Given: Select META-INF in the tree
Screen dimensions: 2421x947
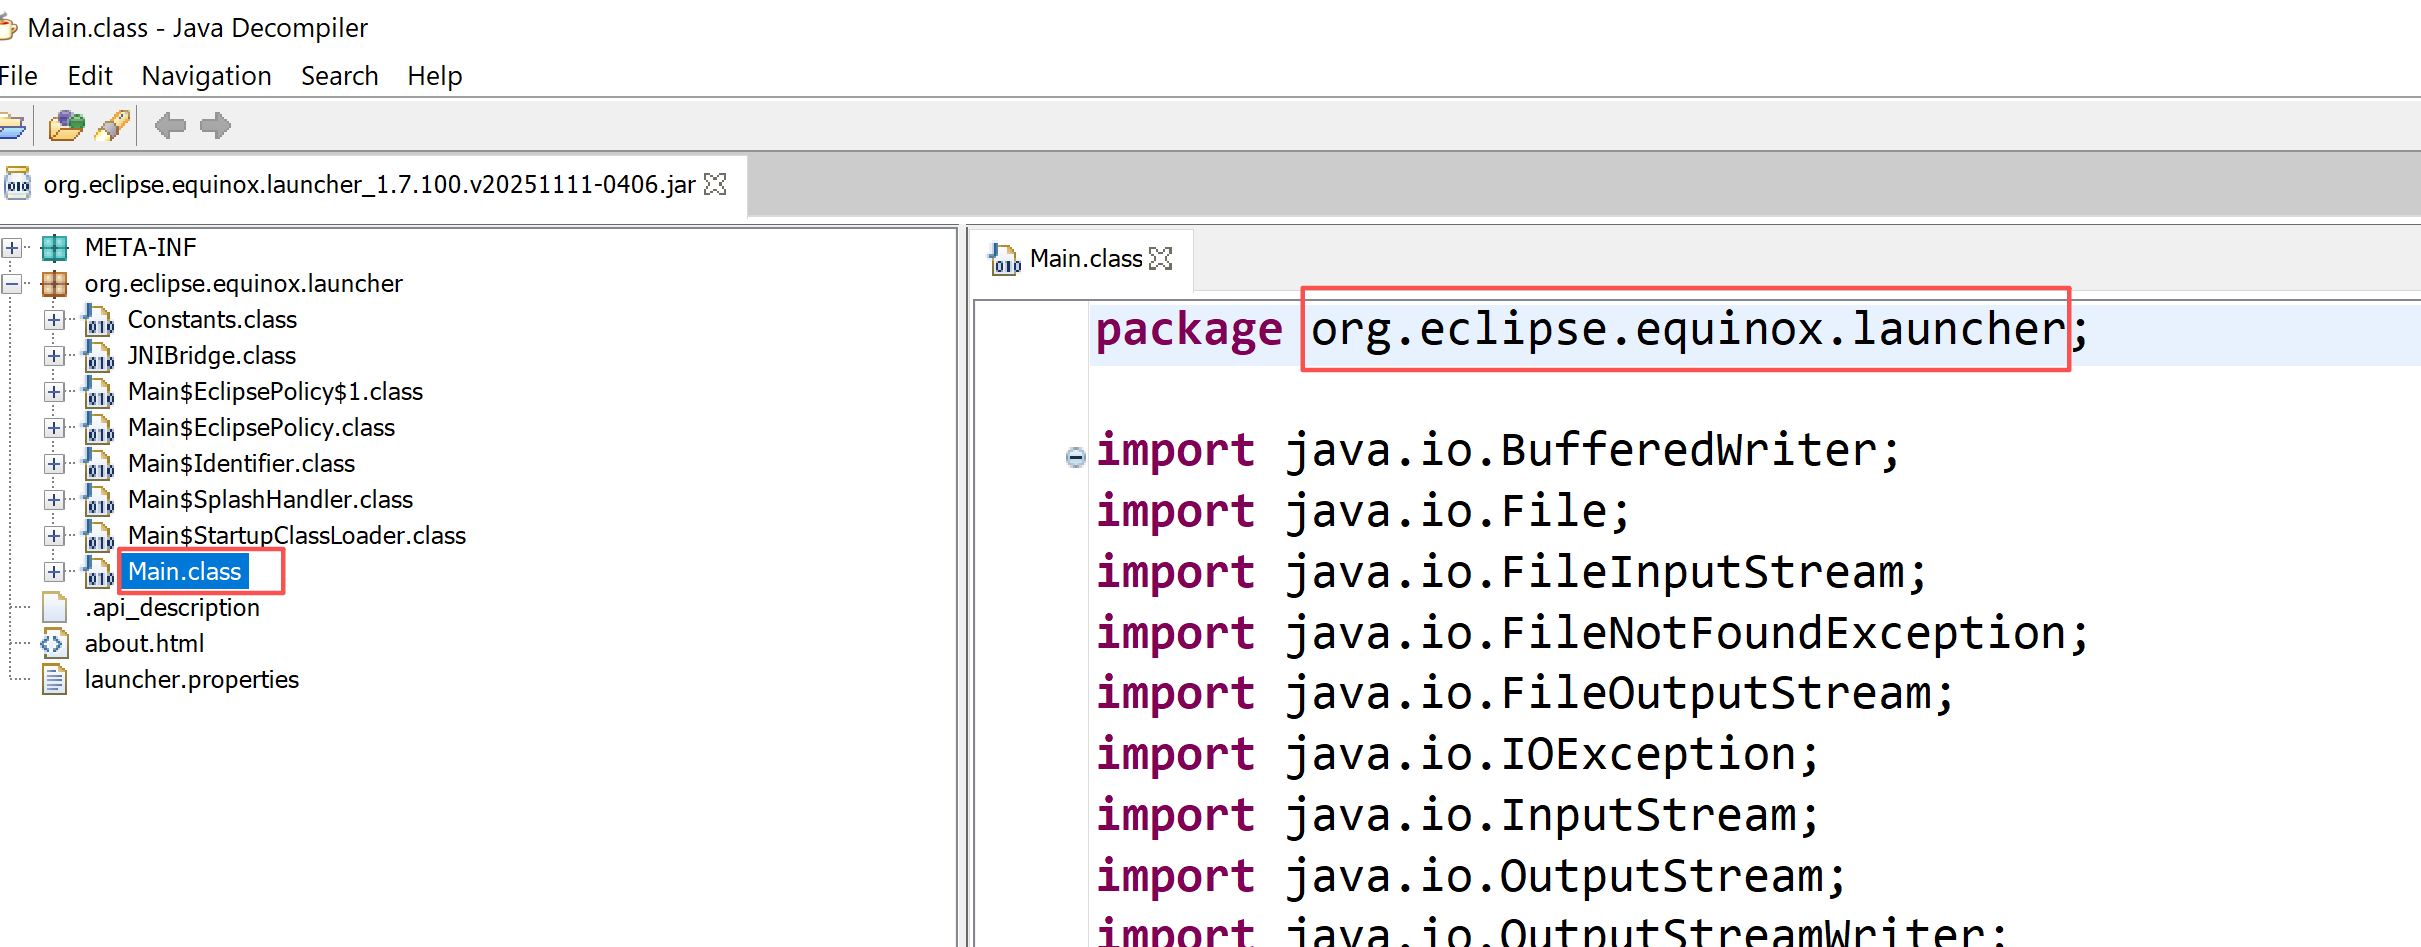Looking at the screenshot, I should tap(141, 247).
